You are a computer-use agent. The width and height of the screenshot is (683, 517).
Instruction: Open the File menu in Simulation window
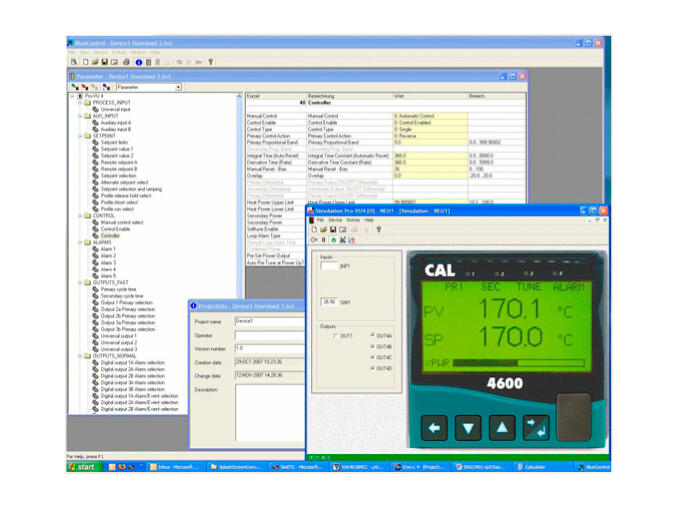tap(321, 219)
